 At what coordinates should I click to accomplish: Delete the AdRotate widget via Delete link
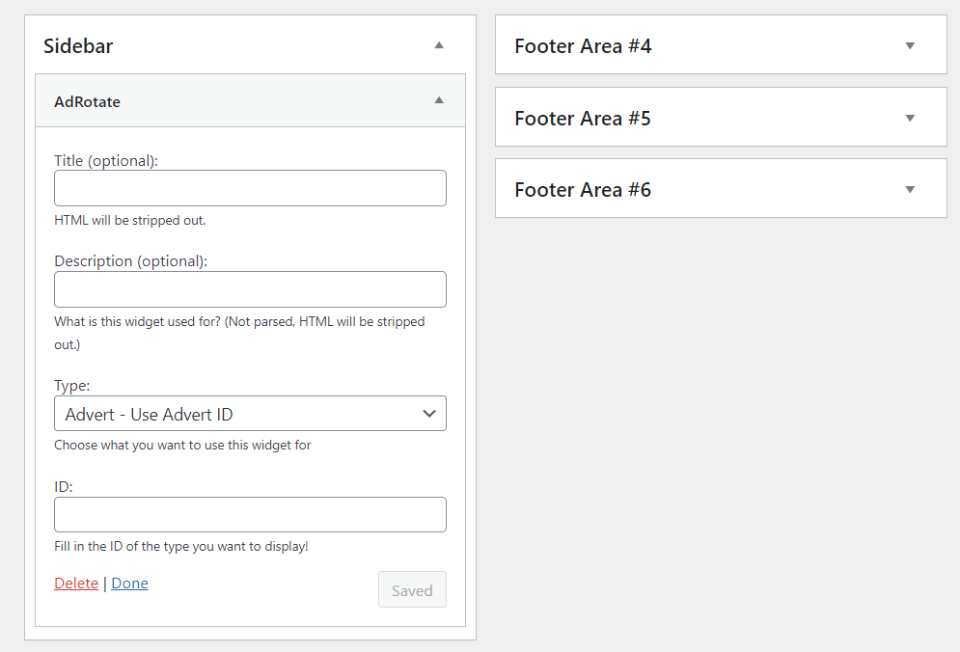click(x=76, y=583)
